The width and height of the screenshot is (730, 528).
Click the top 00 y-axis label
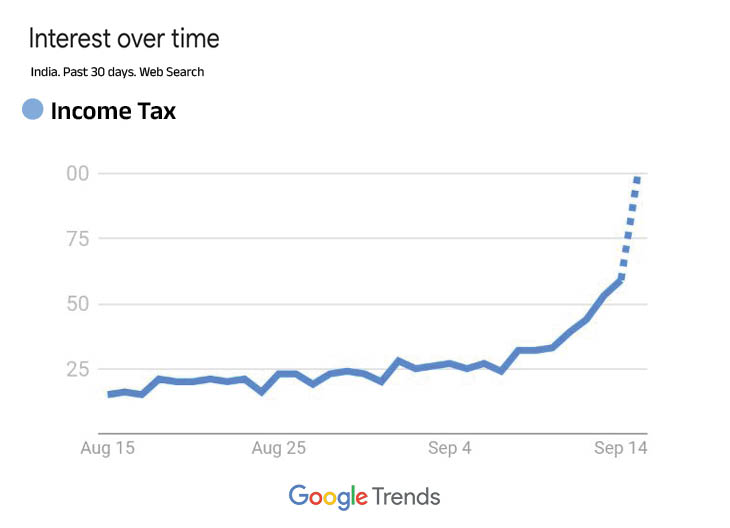[x=77, y=174]
